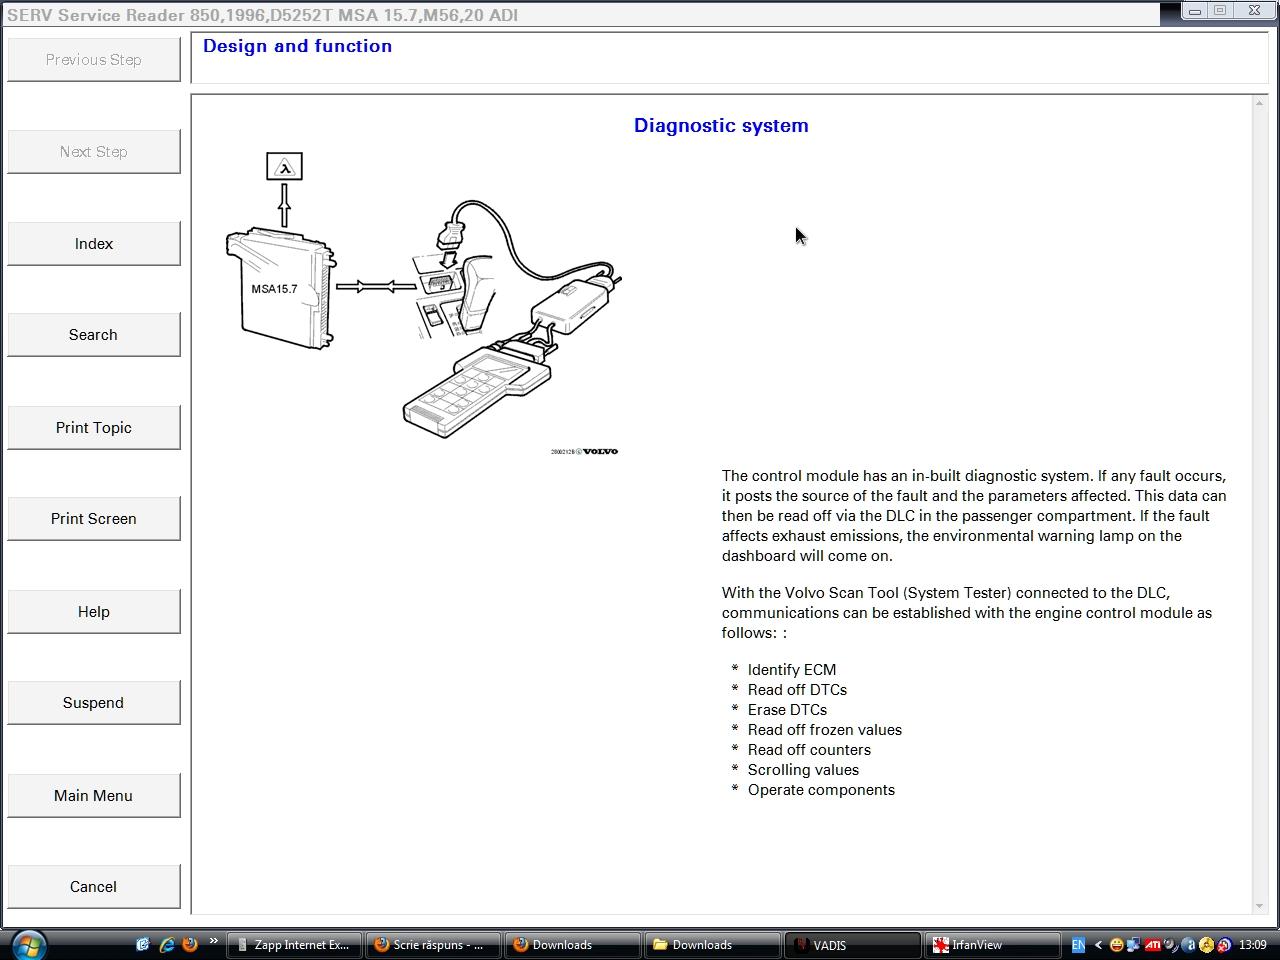Close the SERV Service Reader window

[x=1254, y=11]
